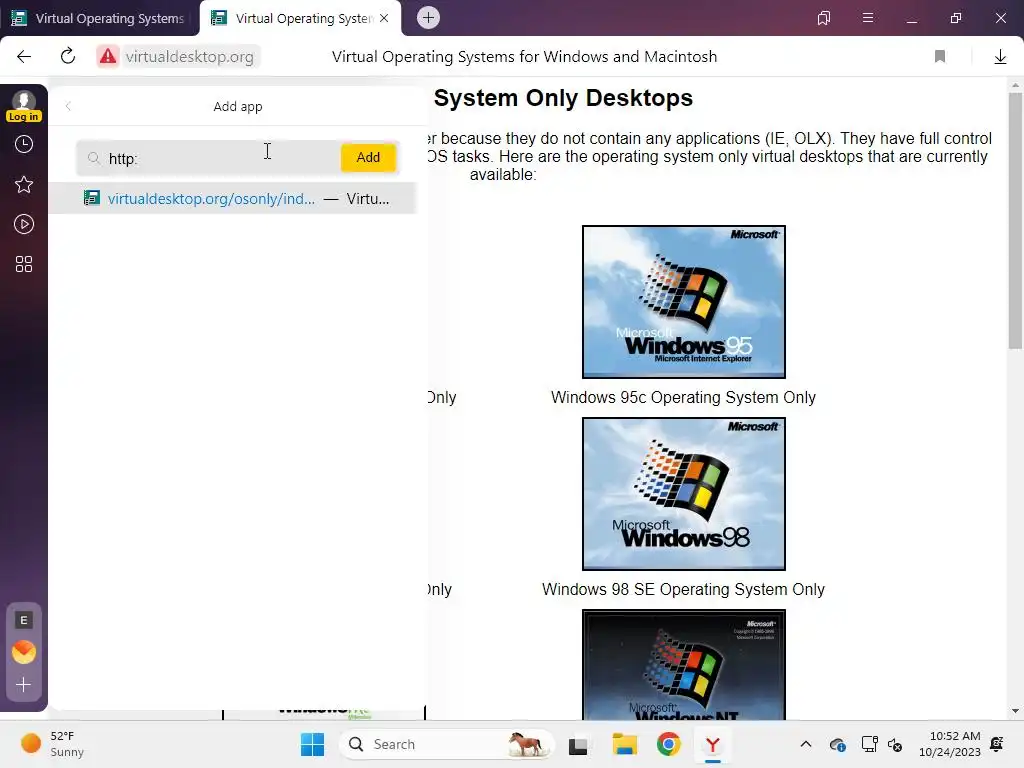Image resolution: width=1024 pixels, height=768 pixels.
Task: Open the Windows Start menu
Action: tap(312, 744)
